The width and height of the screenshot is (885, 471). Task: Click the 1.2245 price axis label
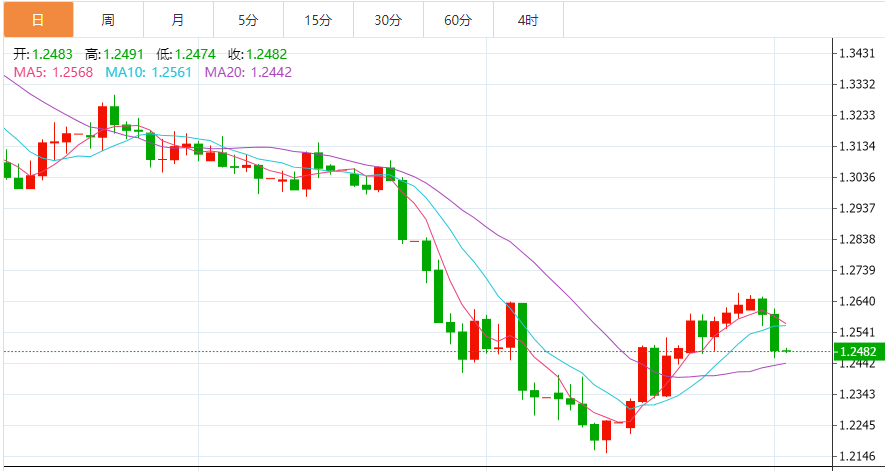(x=857, y=425)
